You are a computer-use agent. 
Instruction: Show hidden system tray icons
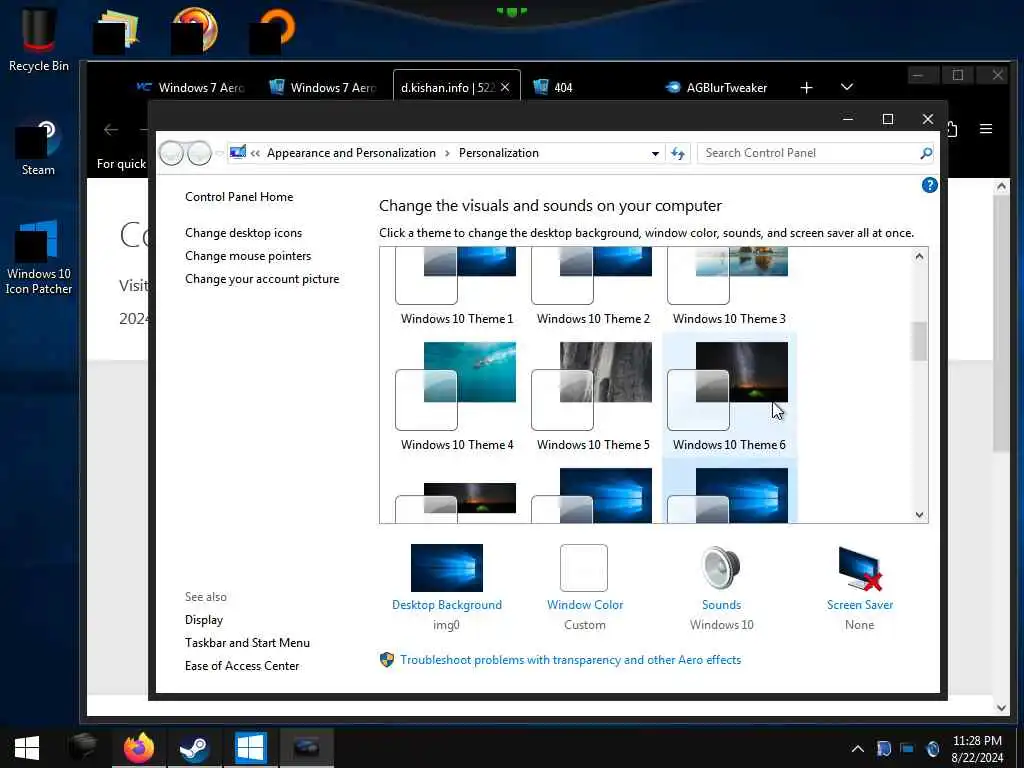tap(857, 749)
